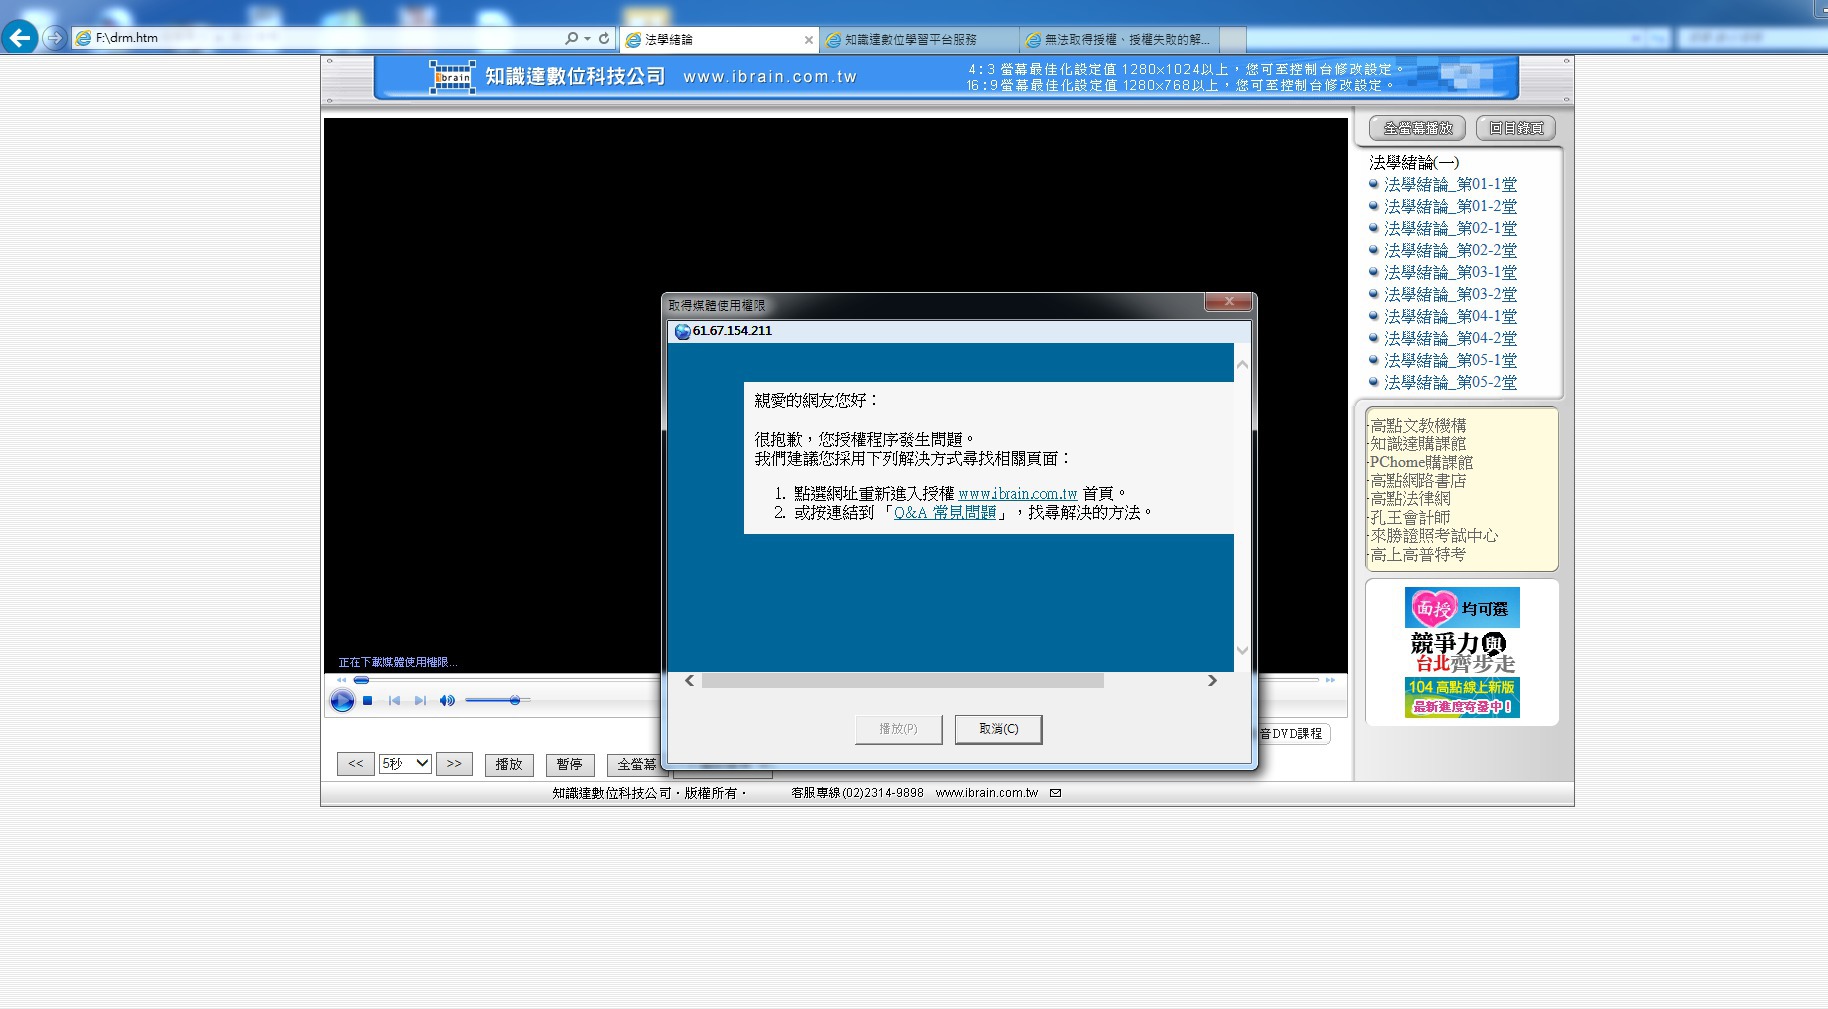Click the browser Forward arrow button
Viewport: 1828px width, 1009px height.
(55, 38)
